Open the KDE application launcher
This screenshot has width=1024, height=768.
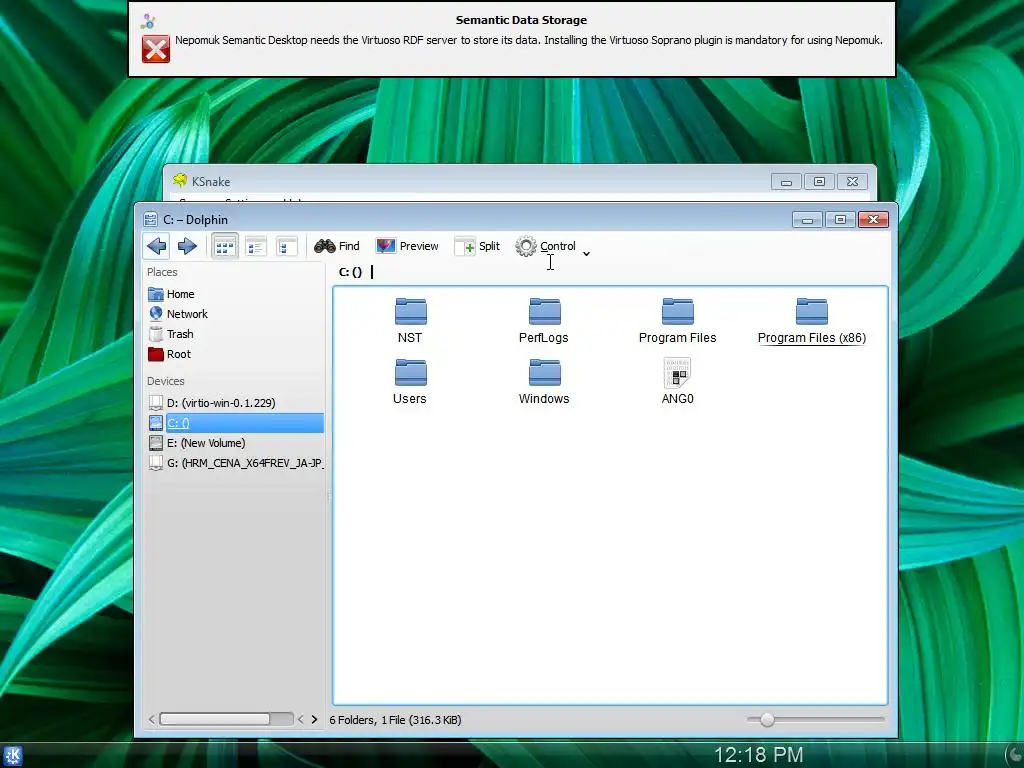pos(12,756)
